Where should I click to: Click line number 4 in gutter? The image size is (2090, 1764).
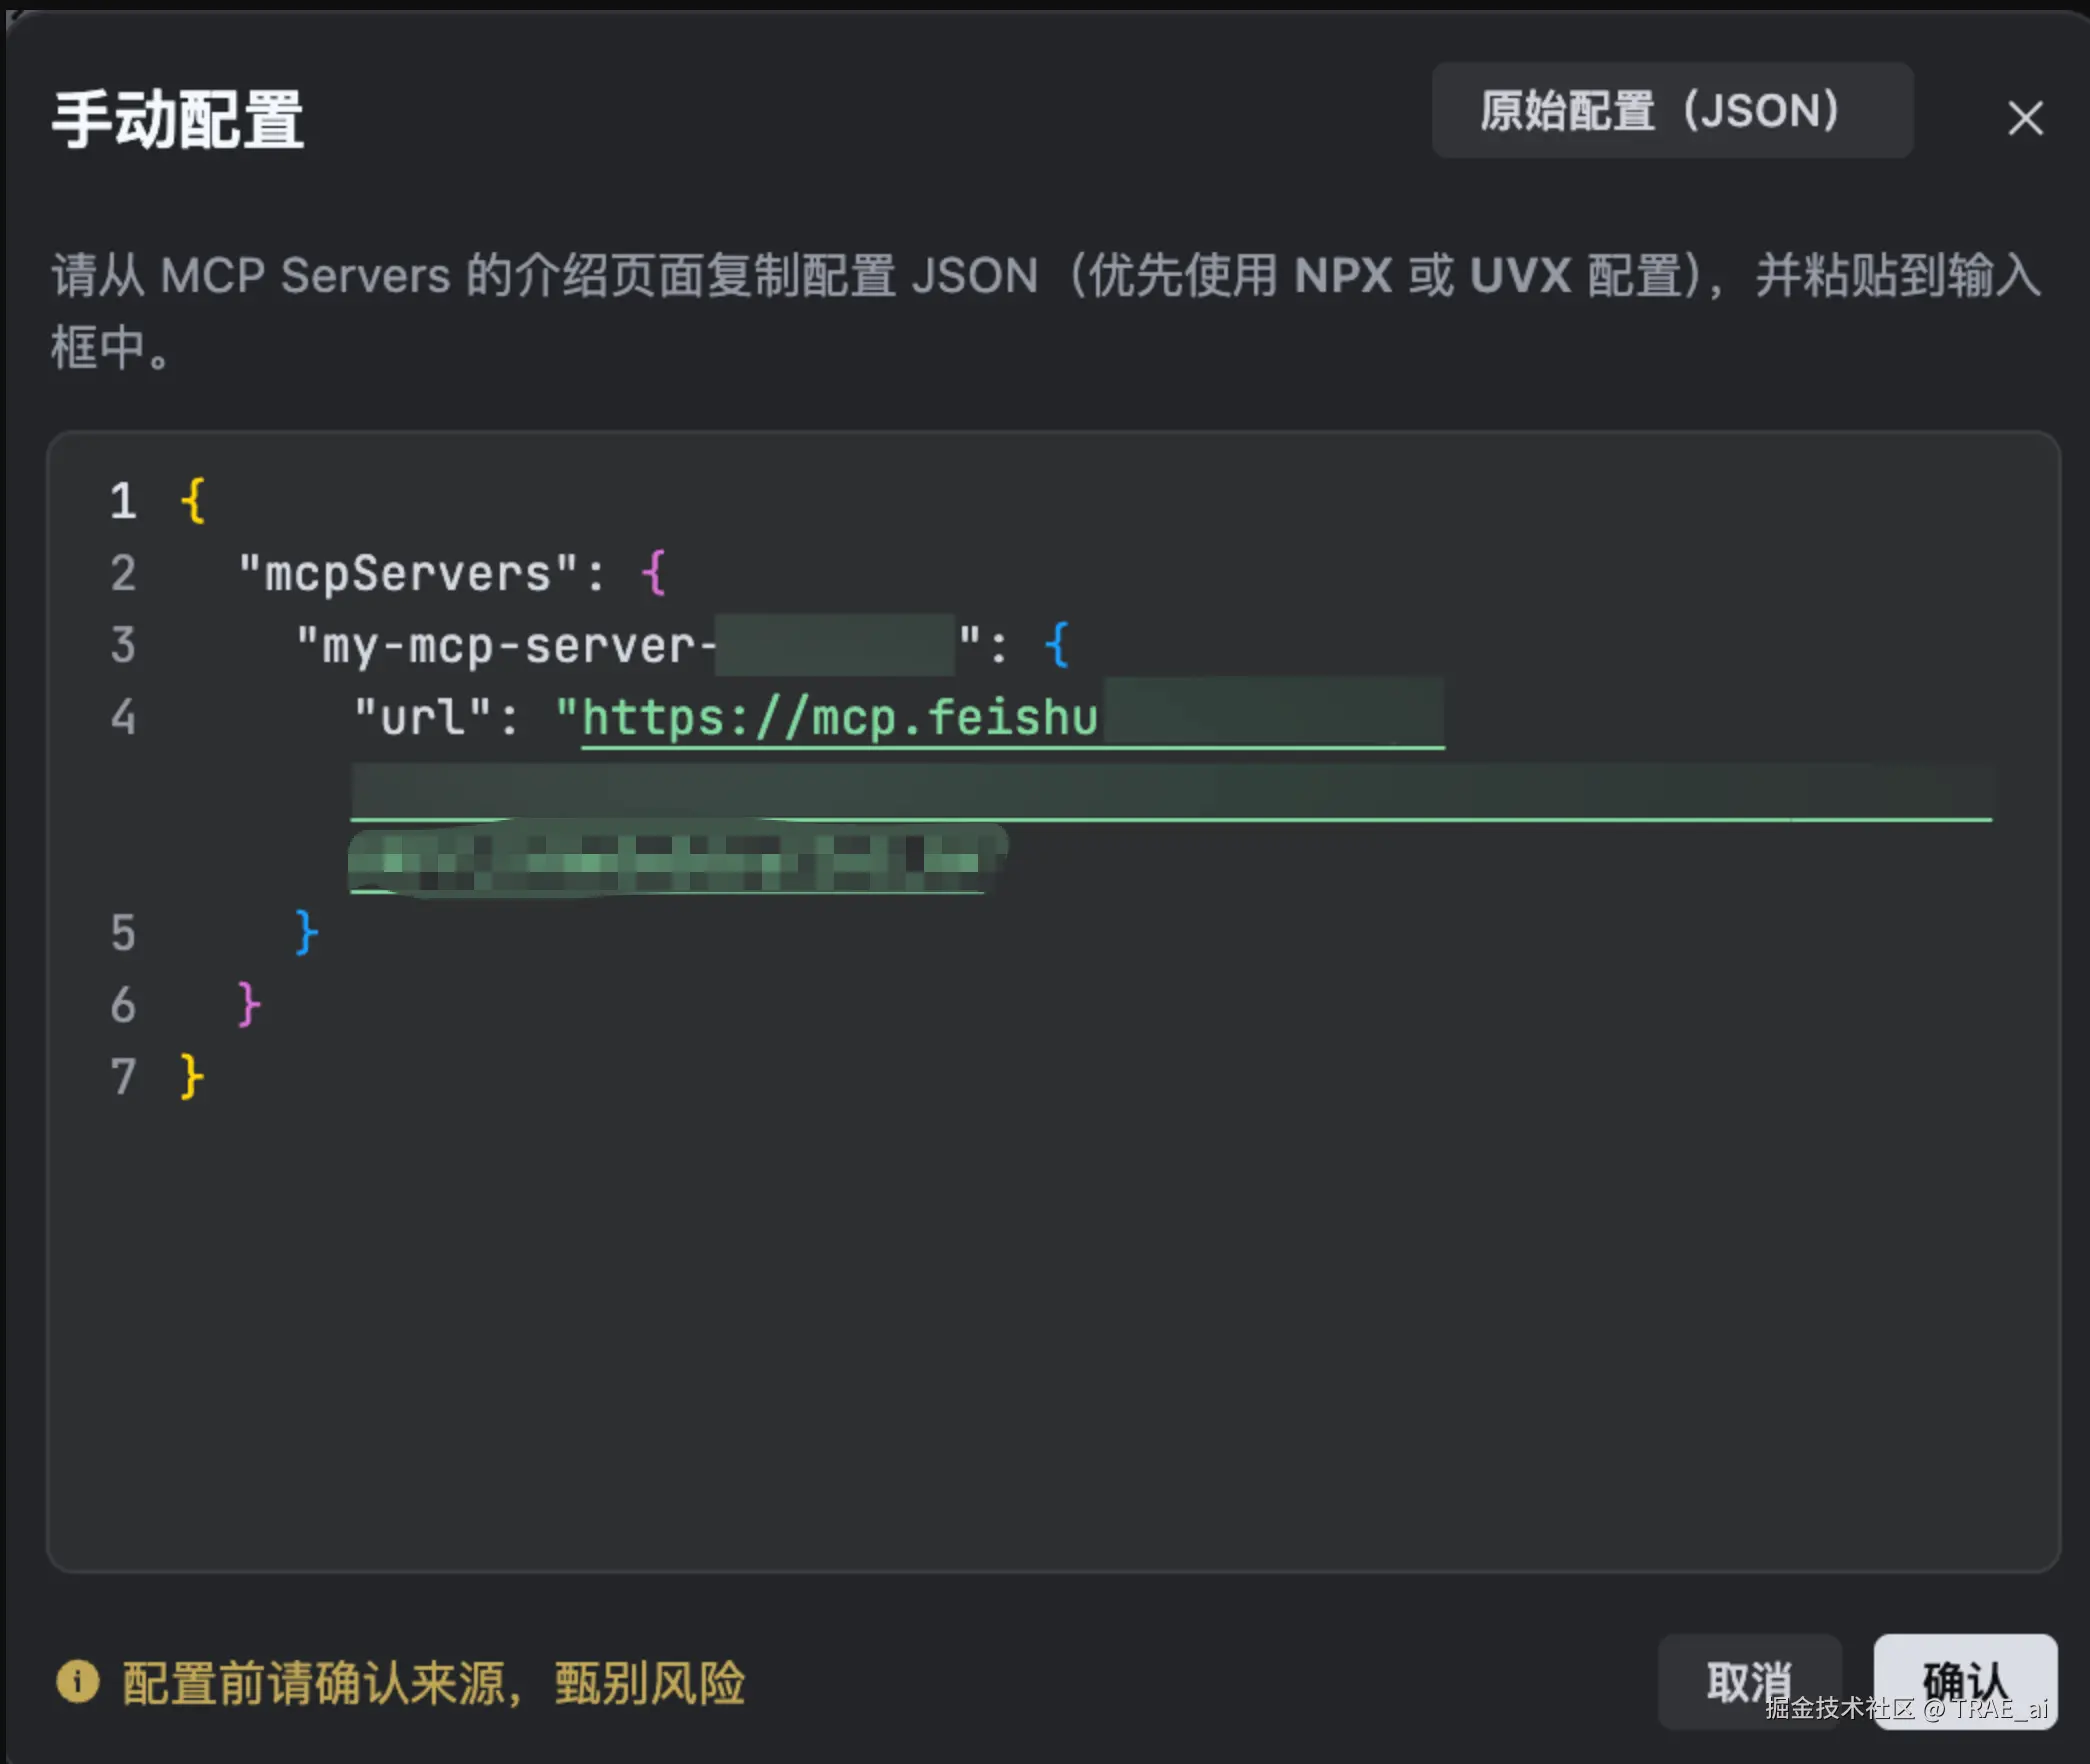[123, 718]
